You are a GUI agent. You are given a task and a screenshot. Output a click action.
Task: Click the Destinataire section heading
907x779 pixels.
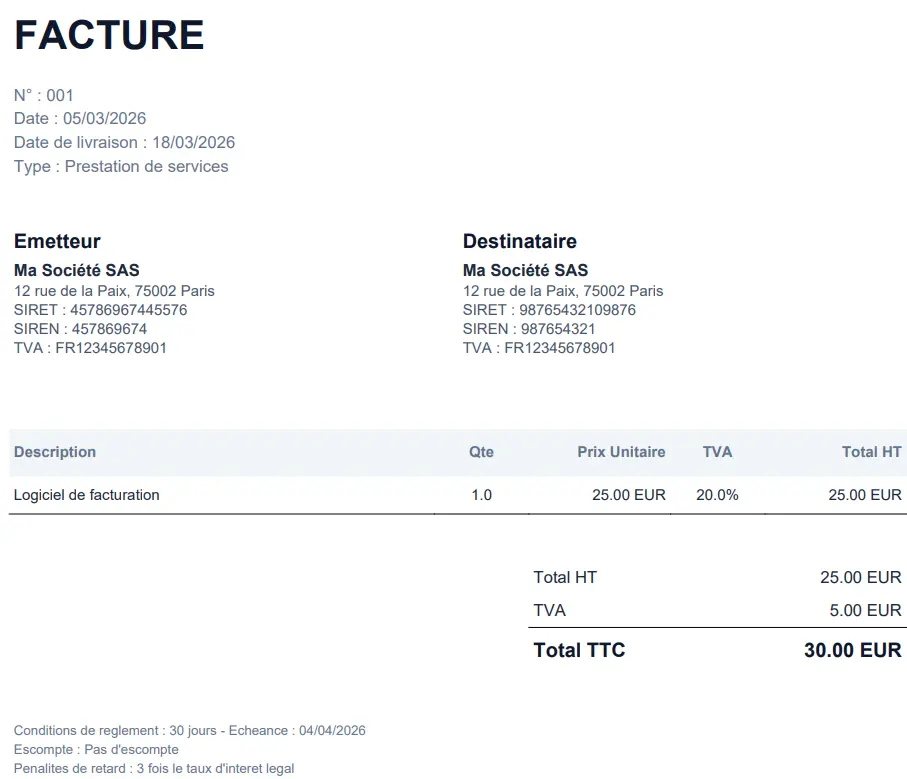[519, 241]
